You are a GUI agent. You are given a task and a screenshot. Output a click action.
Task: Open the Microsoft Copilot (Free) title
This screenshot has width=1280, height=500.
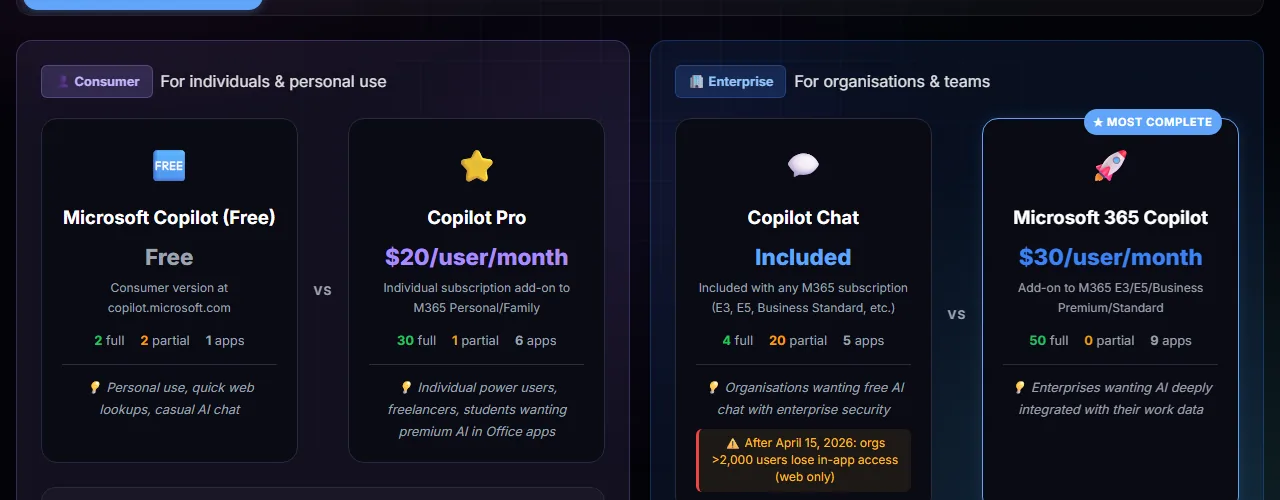pos(169,217)
